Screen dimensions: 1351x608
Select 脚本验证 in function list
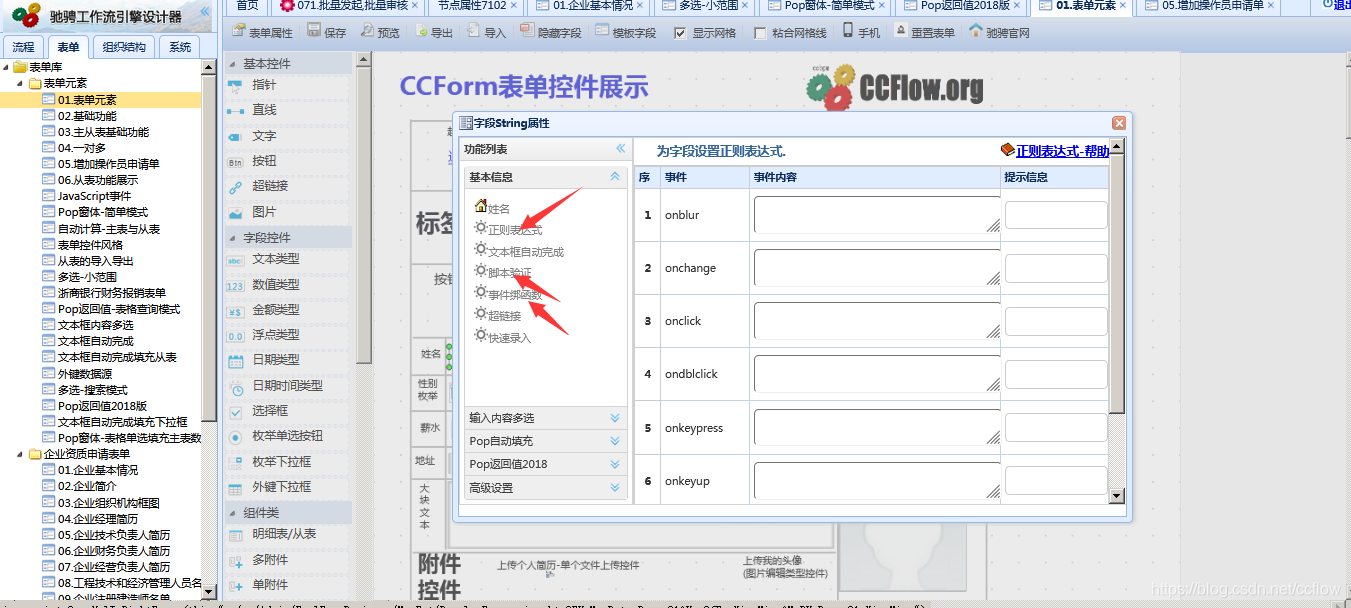[509, 273]
